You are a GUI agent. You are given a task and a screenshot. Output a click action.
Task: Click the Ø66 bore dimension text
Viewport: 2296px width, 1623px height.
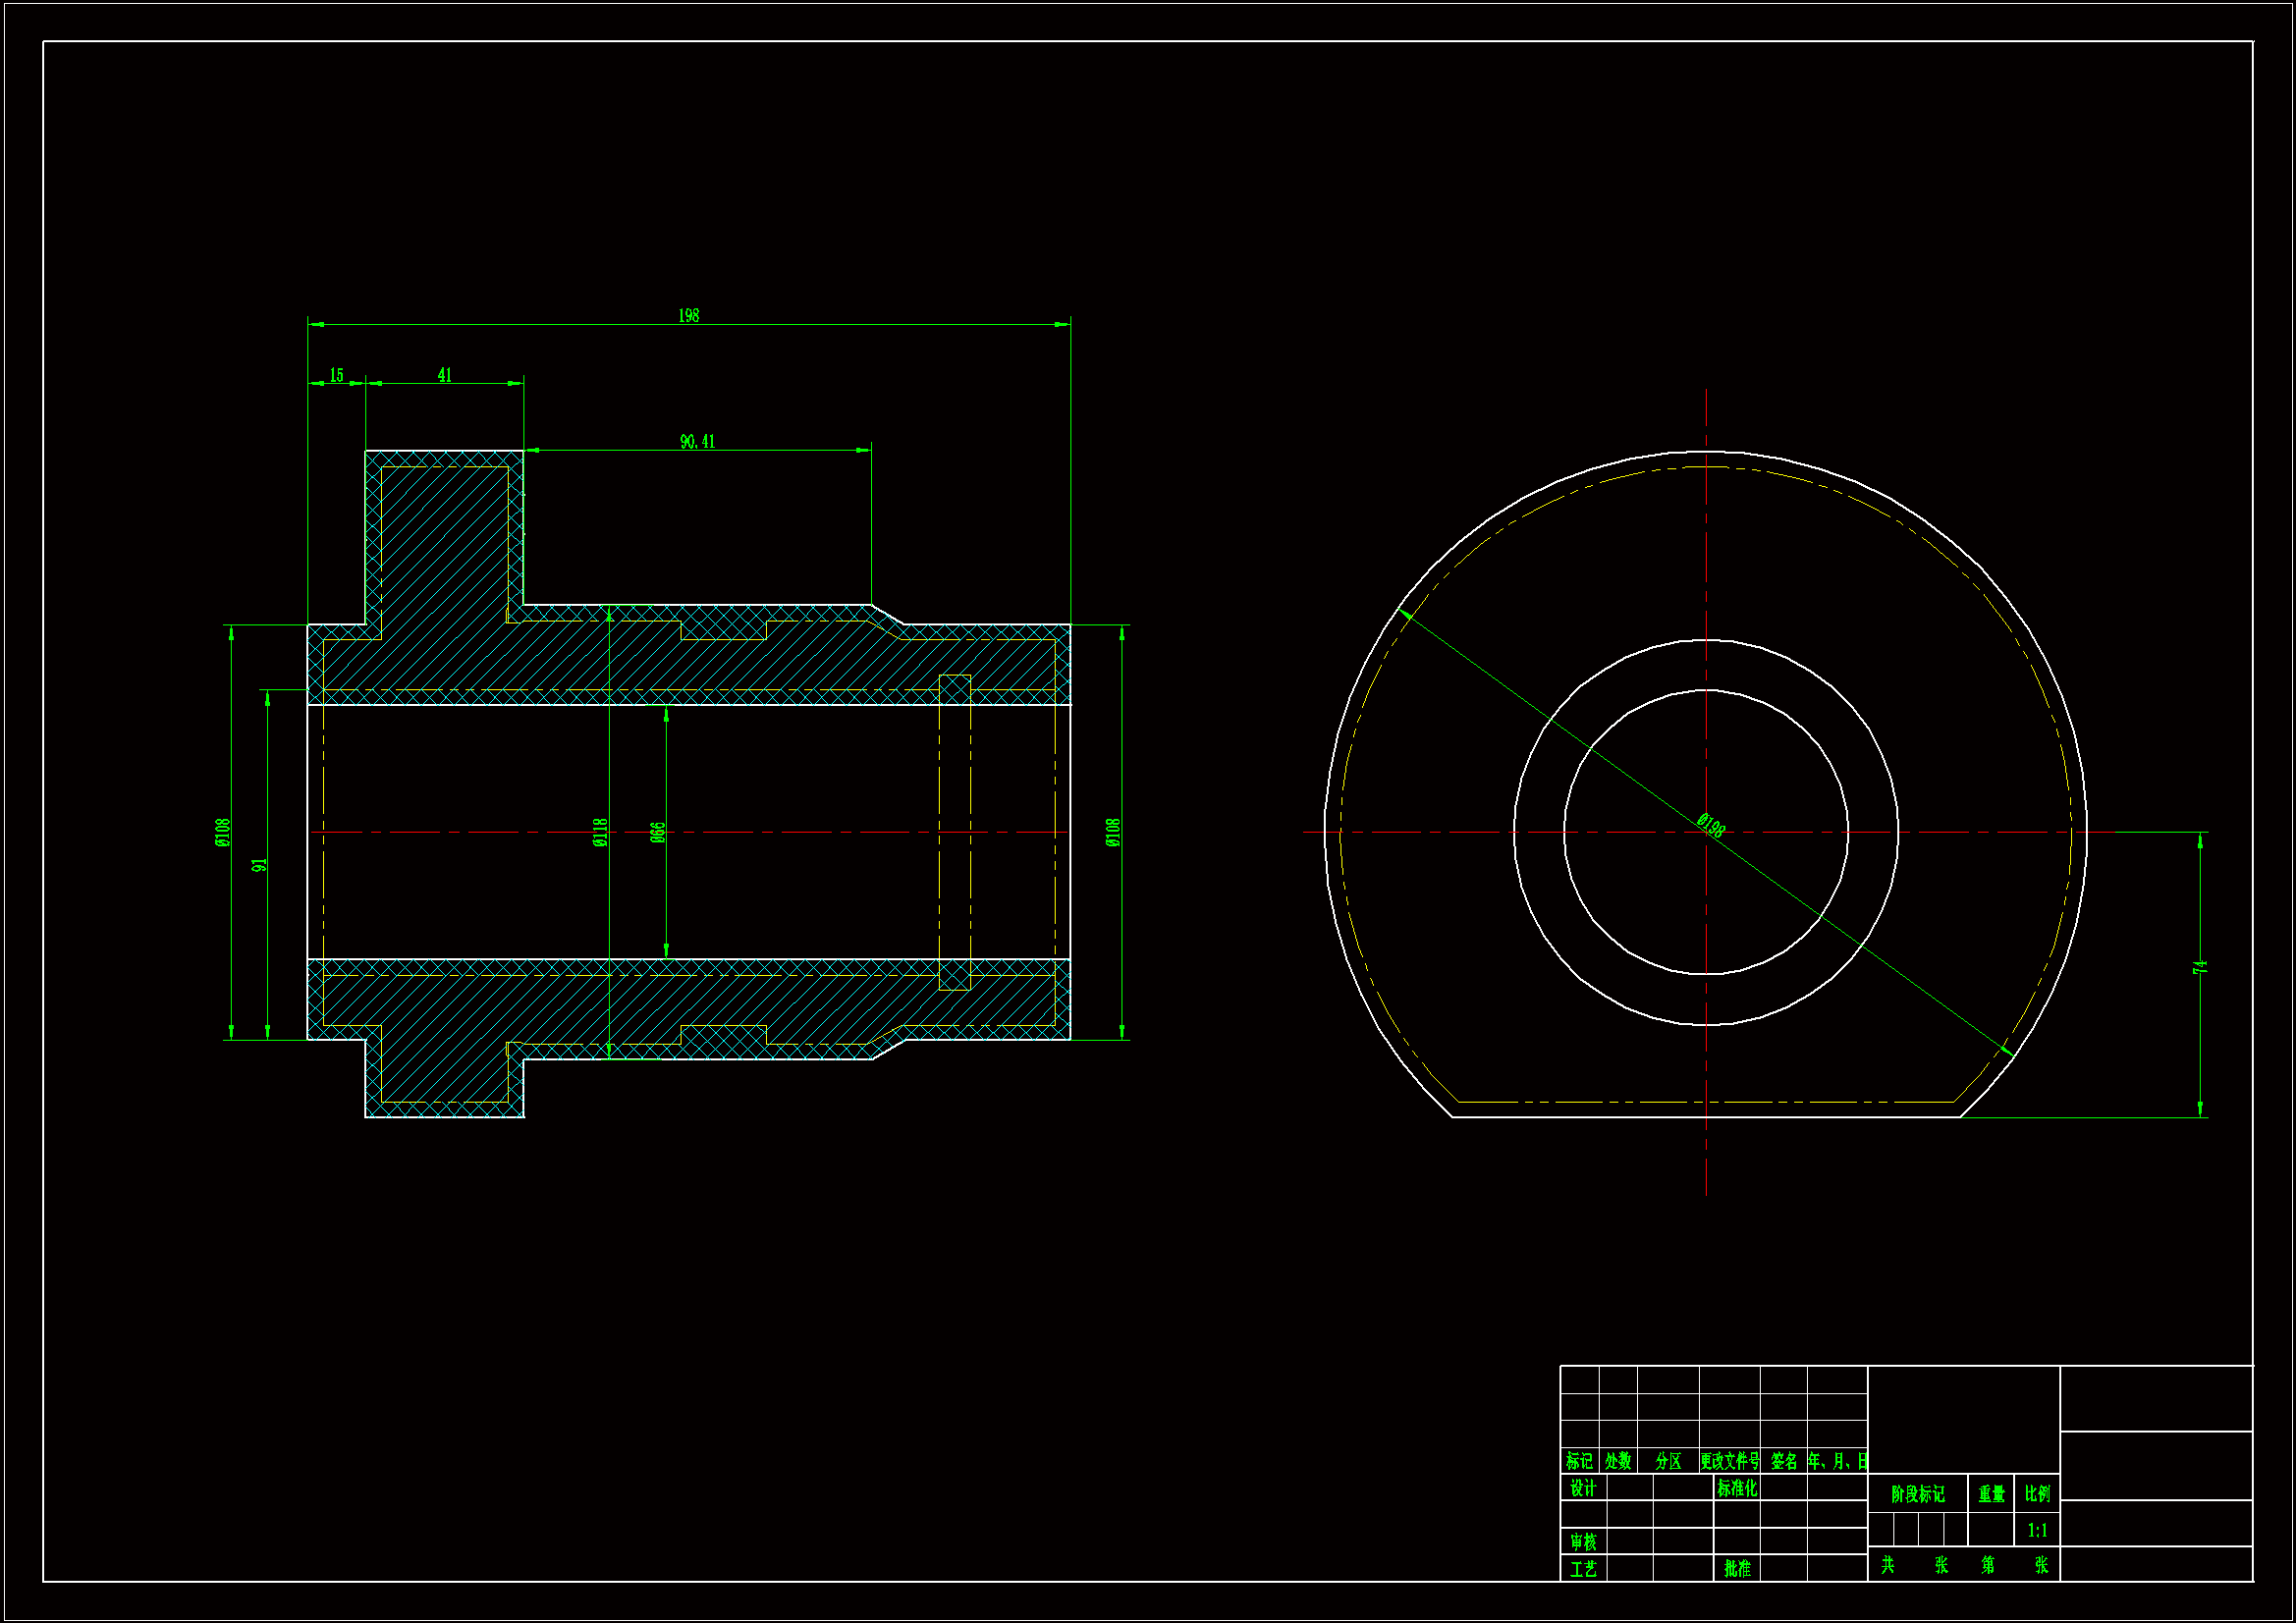coord(658,832)
